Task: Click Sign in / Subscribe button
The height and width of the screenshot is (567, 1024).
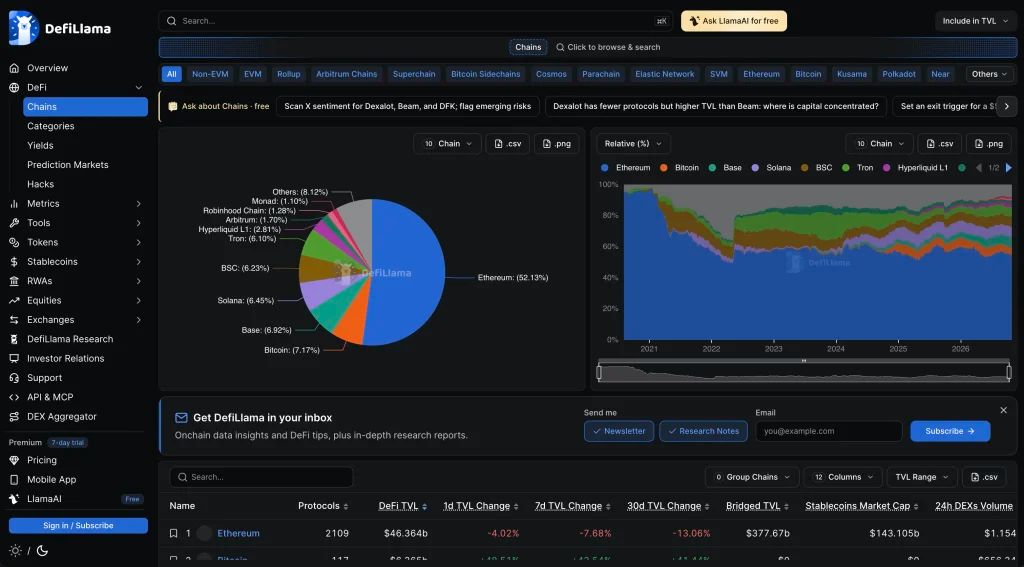Action: (78, 526)
